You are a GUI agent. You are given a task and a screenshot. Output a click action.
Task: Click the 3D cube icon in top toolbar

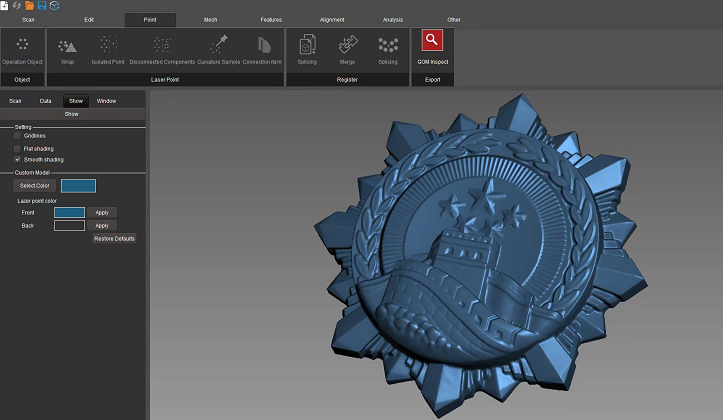(54, 6)
